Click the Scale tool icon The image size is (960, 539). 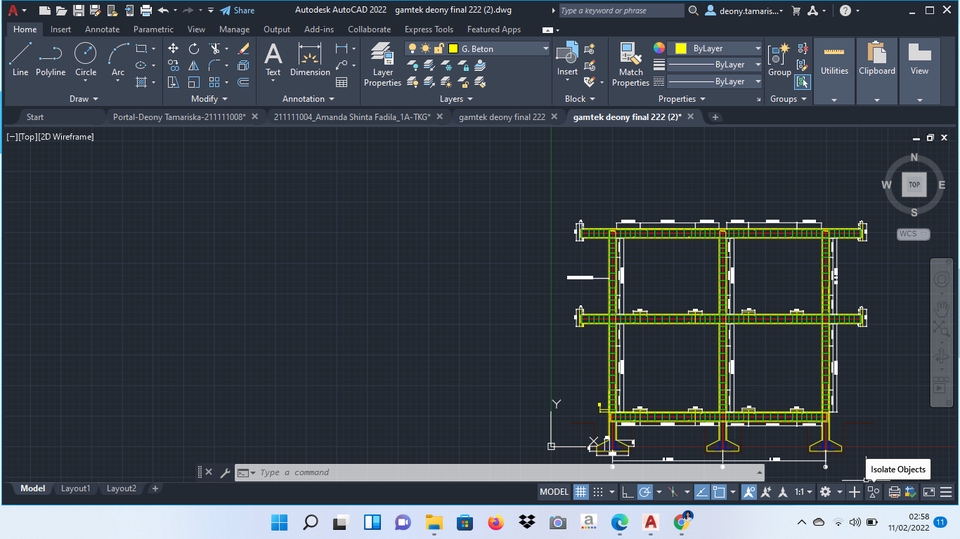[x=193, y=81]
